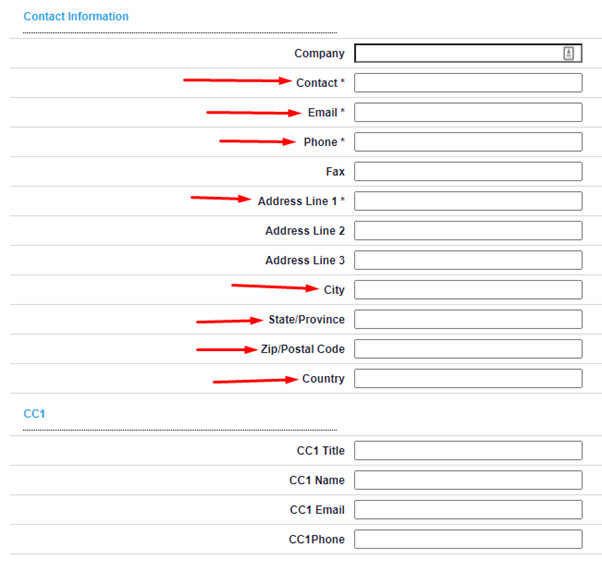The image size is (602, 572).
Task: Click into the Country field
Action: tap(468, 379)
